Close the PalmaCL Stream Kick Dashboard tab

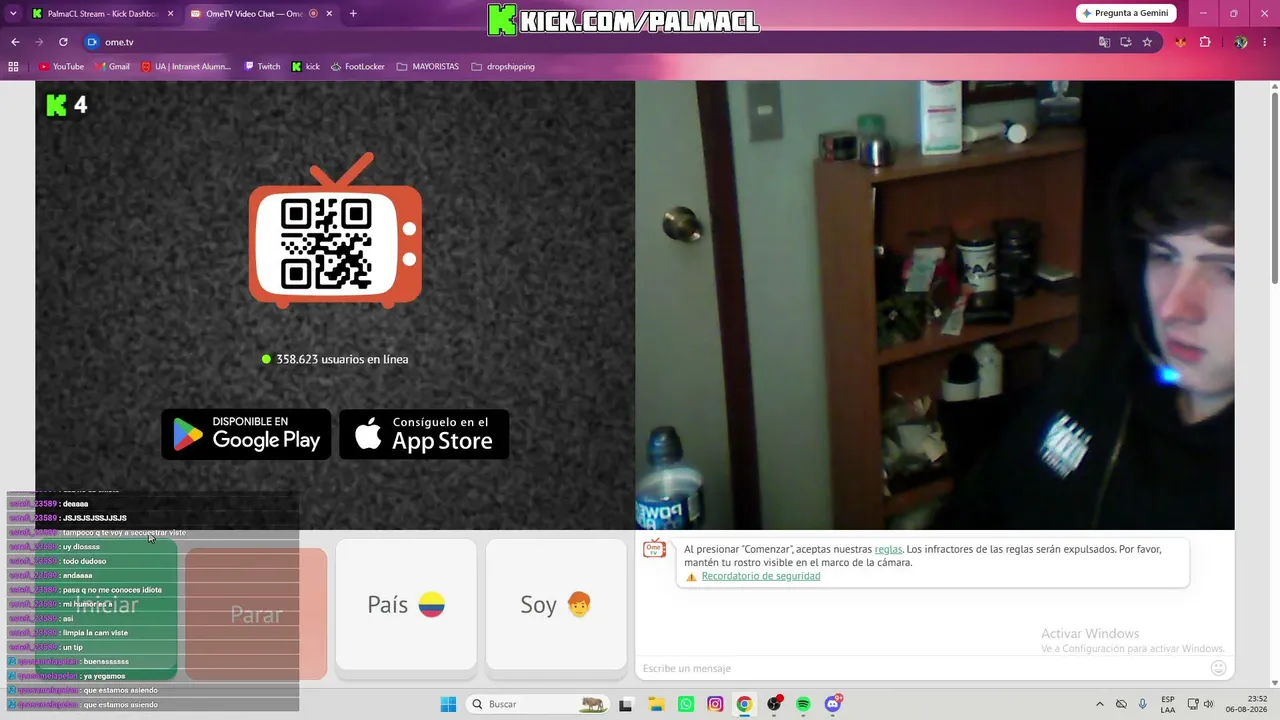tap(170, 14)
